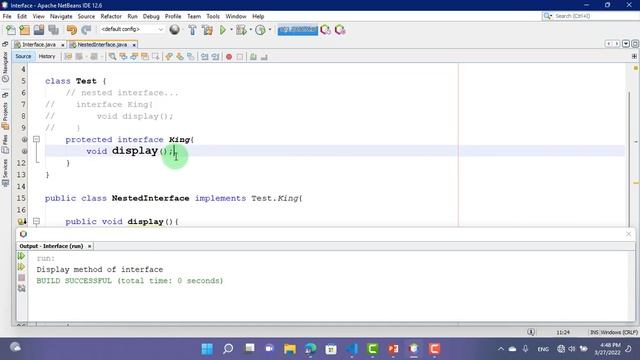This screenshot has height=360, width=640.
Task: Click the Find Previous Occurrence icon
Action: coord(123,57)
